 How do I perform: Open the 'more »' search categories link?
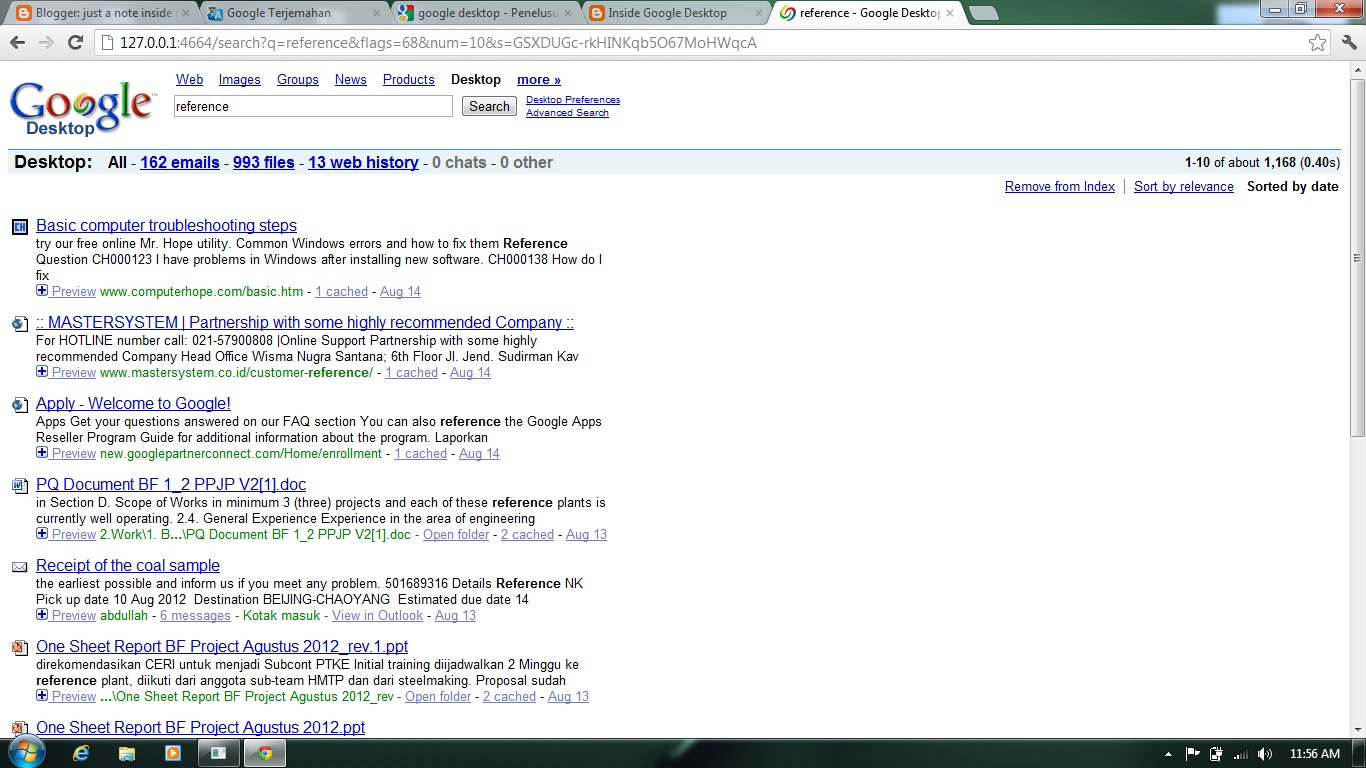tap(539, 80)
